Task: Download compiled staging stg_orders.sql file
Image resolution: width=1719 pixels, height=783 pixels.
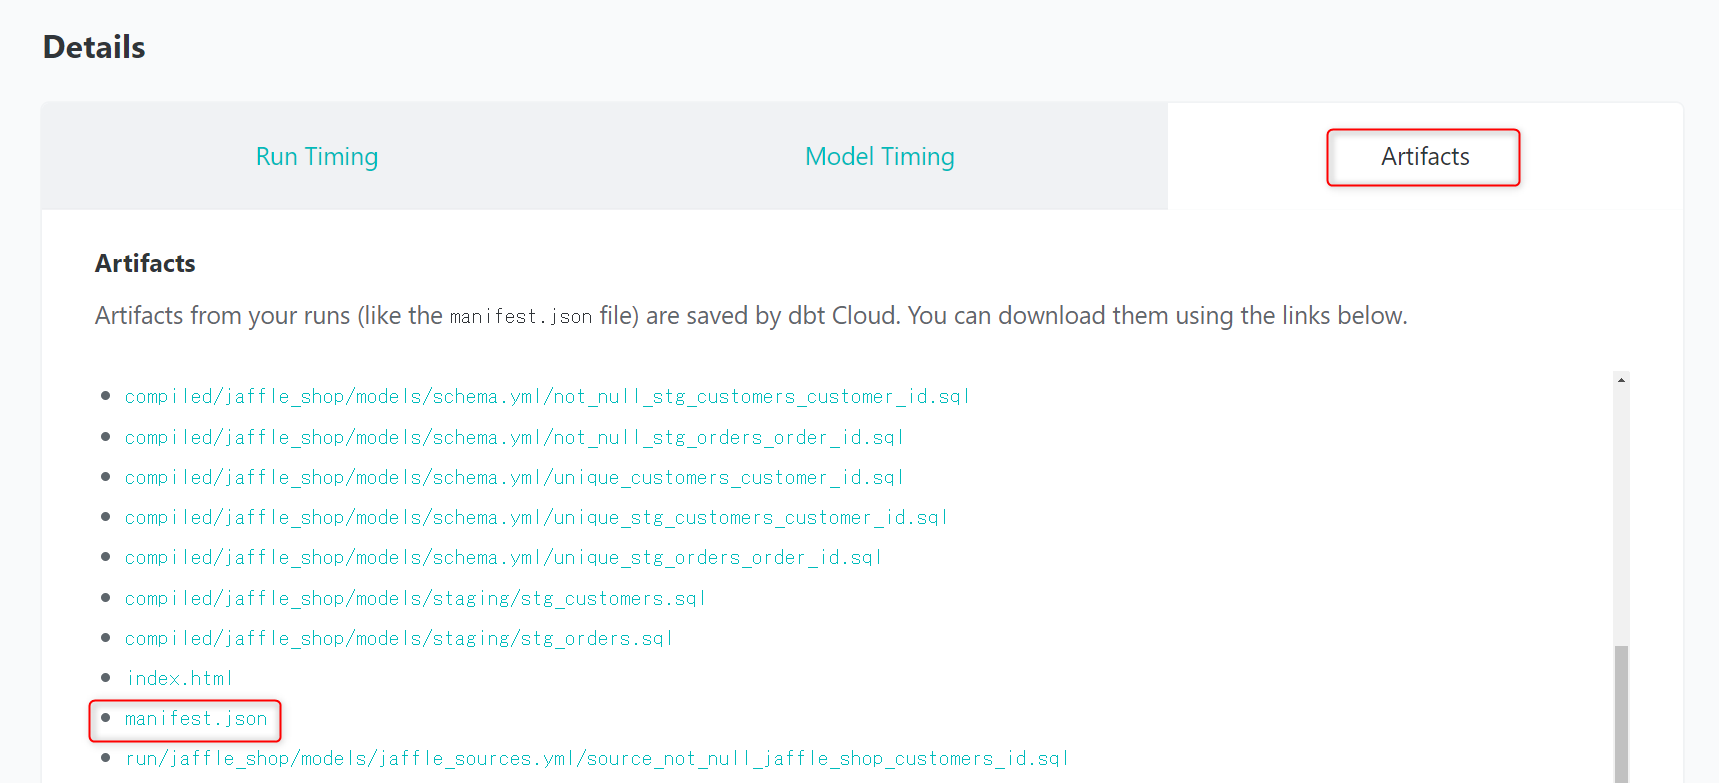Action: pyautogui.click(x=398, y=639)
